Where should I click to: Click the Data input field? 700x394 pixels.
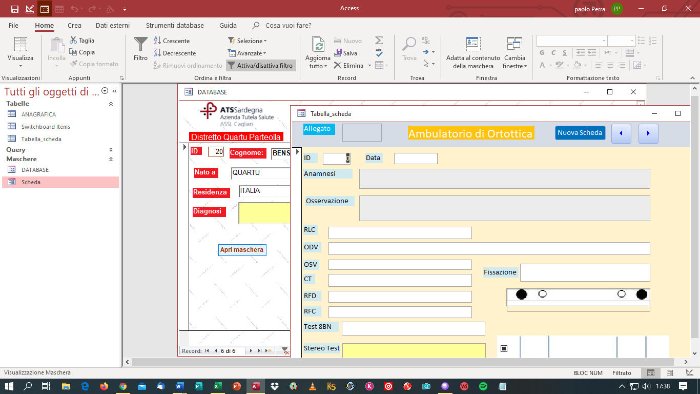[x=416, y=158]
